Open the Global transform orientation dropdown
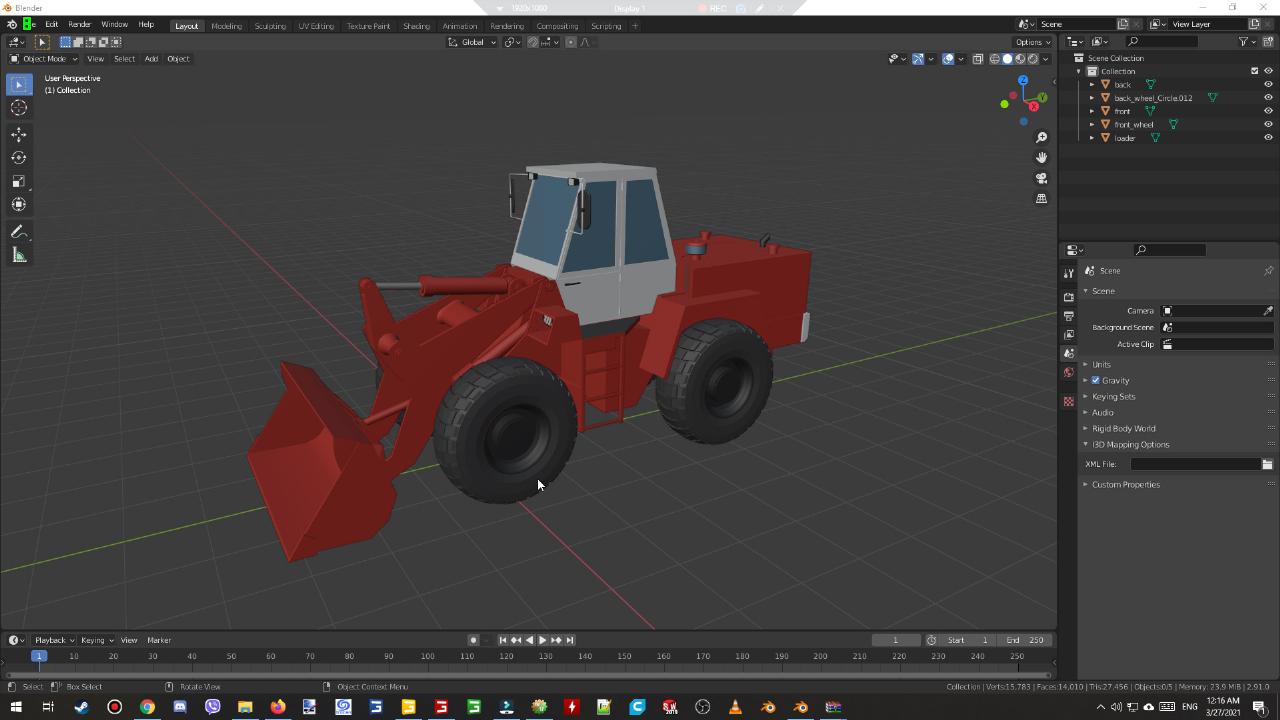1280x720 pixels. pyautogui.click(x=472, y=42)
